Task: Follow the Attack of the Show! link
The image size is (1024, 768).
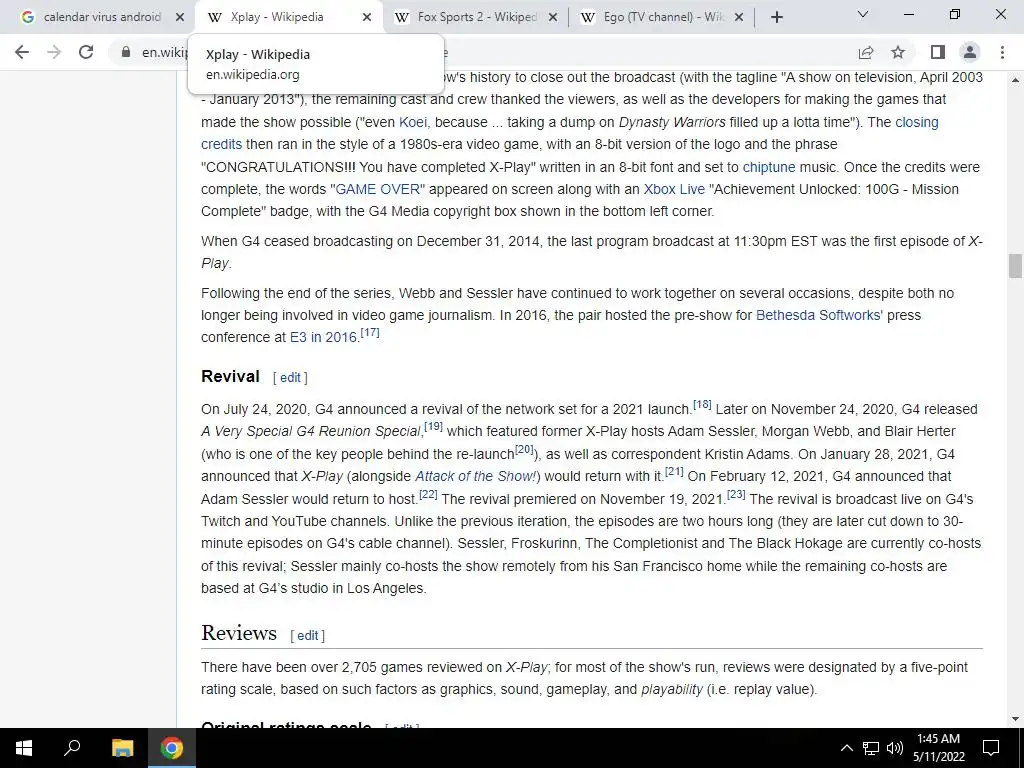Action: 475,476
